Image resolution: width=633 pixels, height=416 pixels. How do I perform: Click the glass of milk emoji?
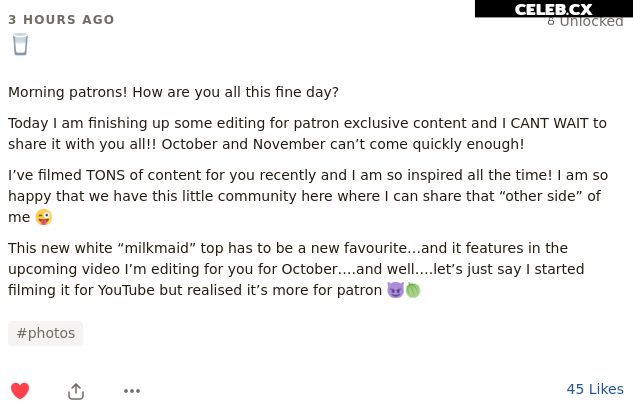[20, 44]
